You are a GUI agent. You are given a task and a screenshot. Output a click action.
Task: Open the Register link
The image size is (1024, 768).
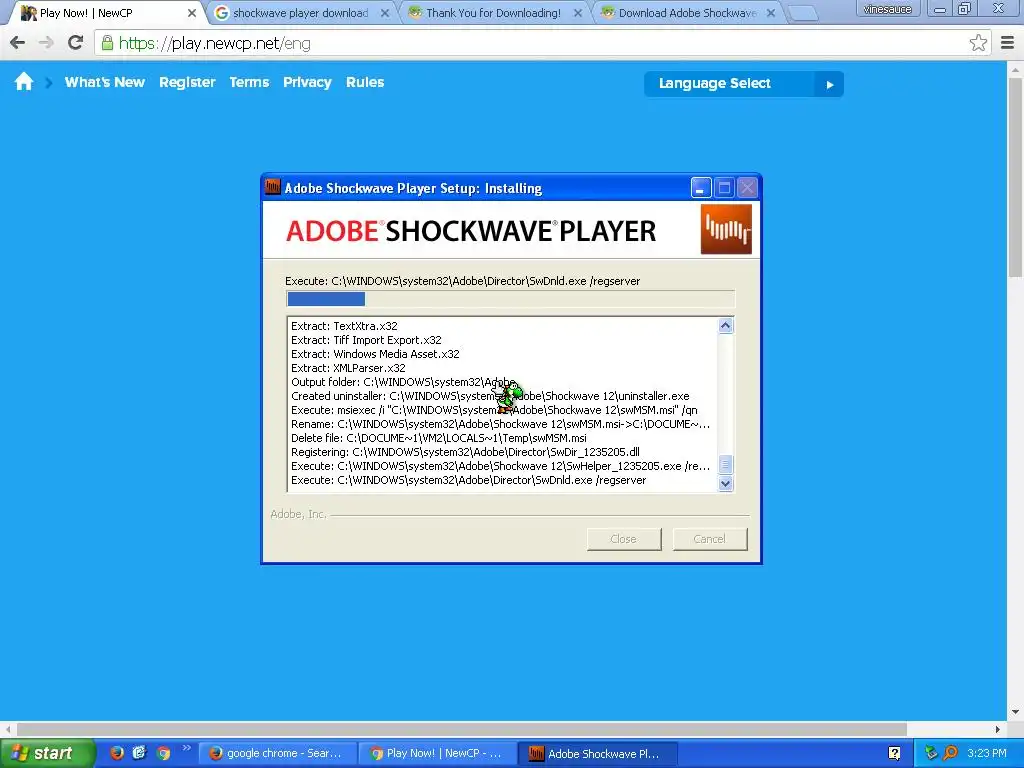(x=187, y=82)
